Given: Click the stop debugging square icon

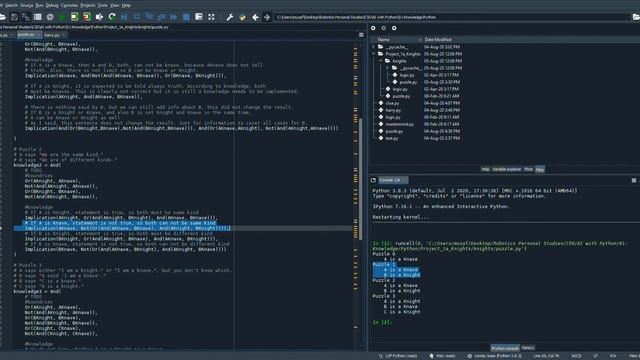Looking at the screenshot, I should pos(186,17).
